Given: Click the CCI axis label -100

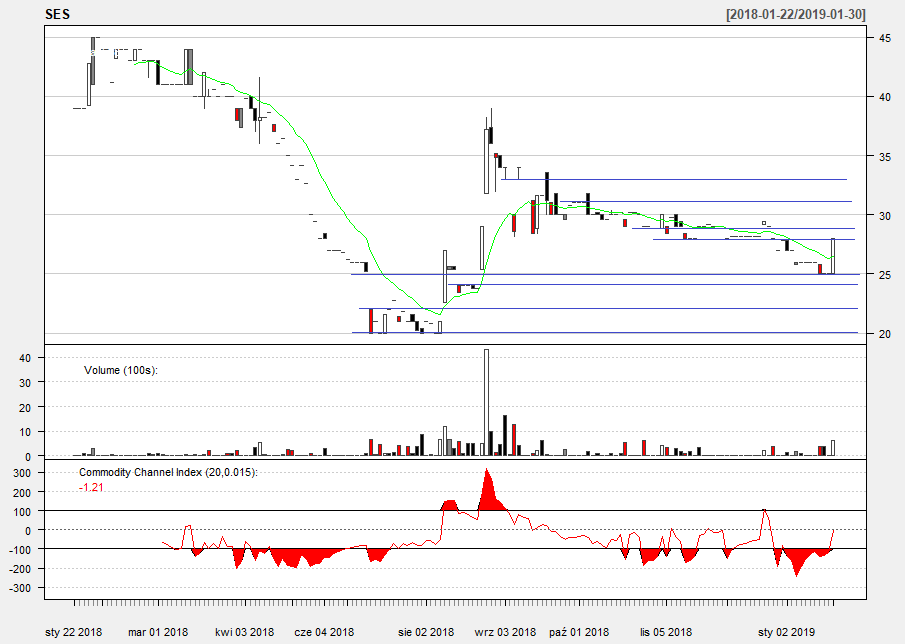Looking at the screenshot, I should tap(20, 550).
